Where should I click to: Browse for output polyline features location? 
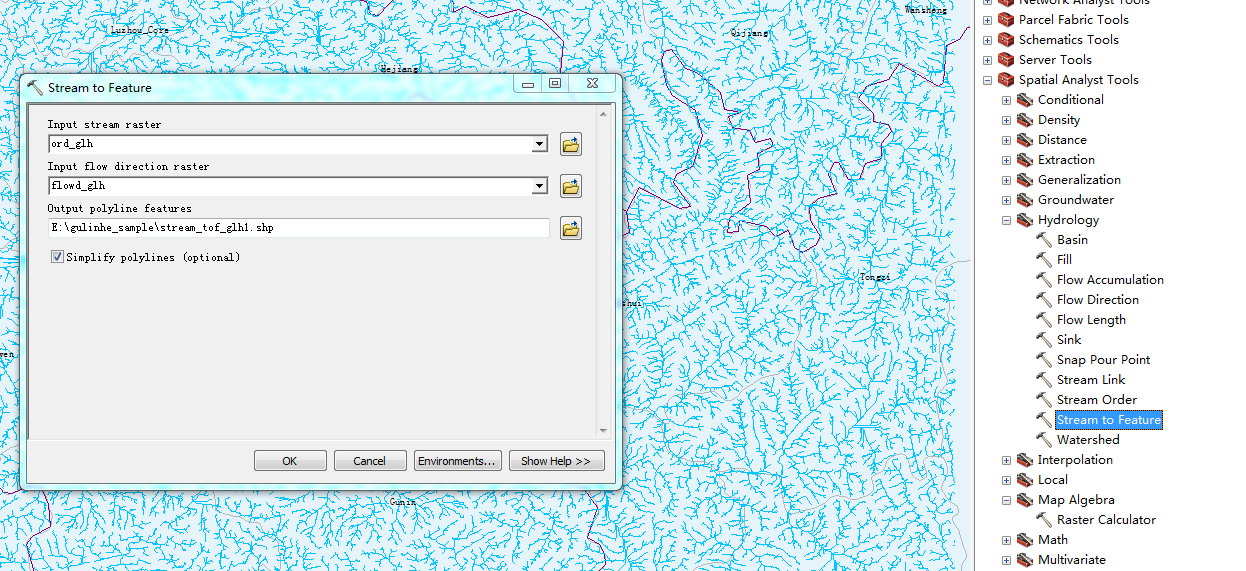pos(571,228)
